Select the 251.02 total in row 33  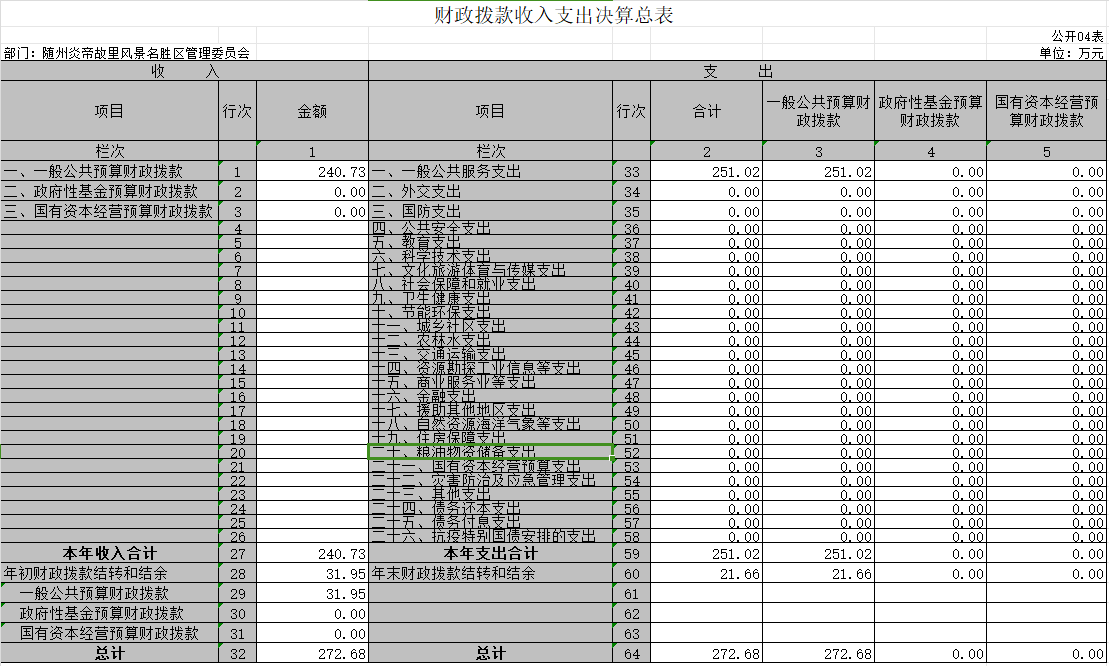(706, 172)
